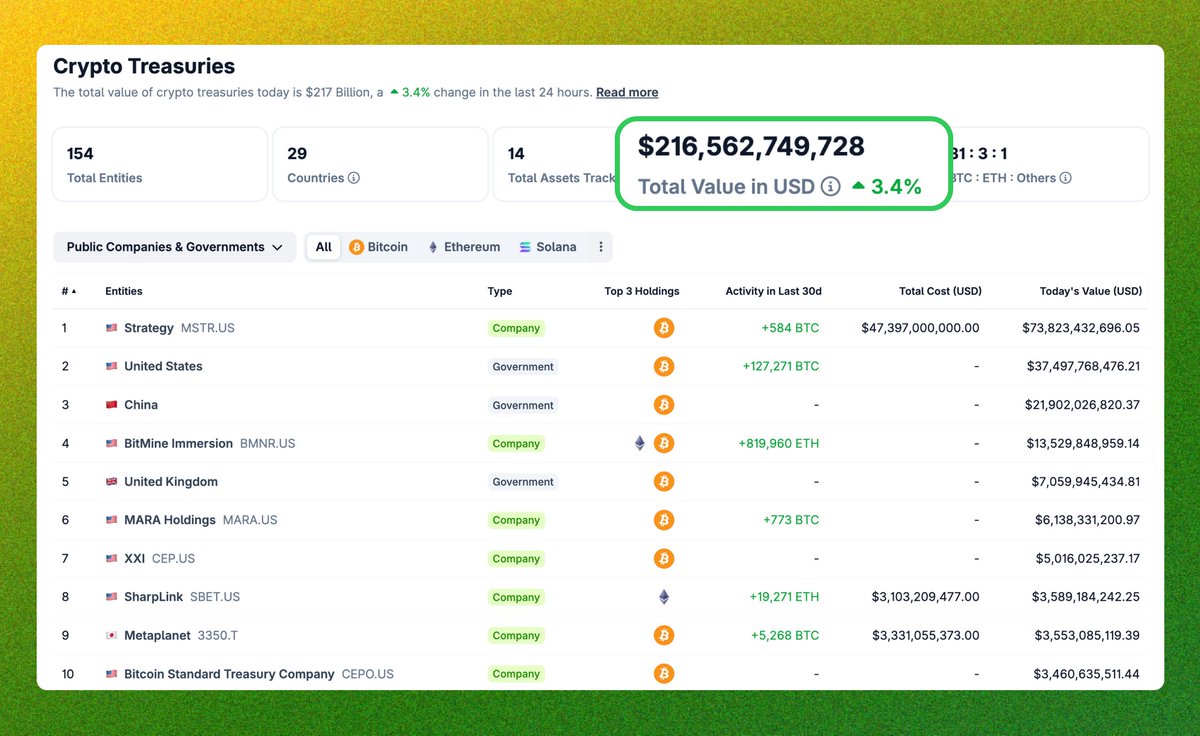1200x736 pixels.
Task: Click the Entities column header
Action: point(124,291)
